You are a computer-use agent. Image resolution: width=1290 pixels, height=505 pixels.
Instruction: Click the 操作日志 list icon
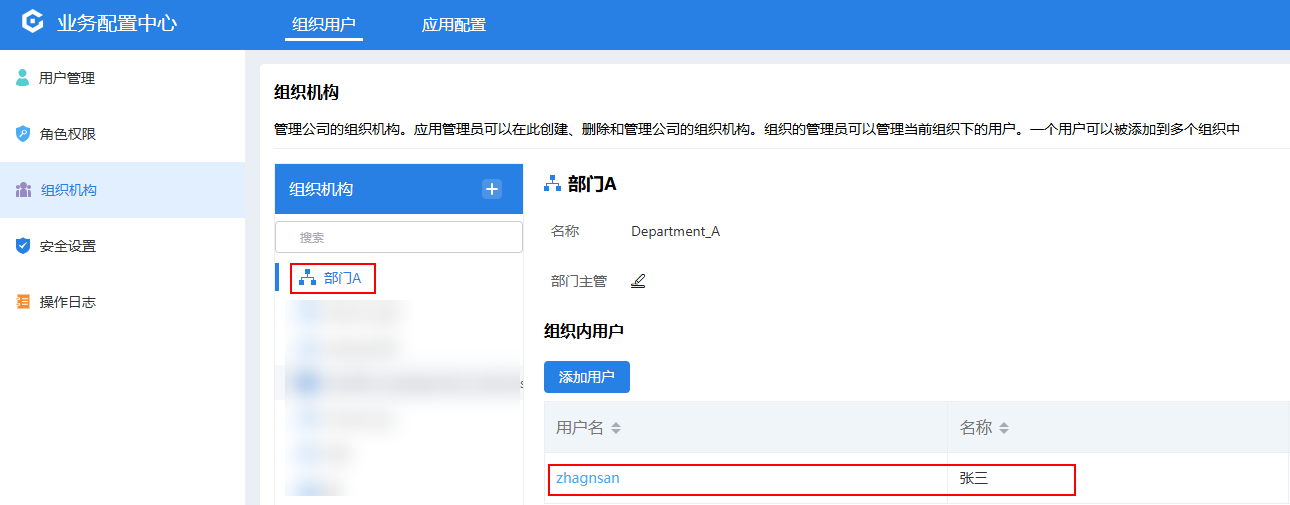tap(23, 302)
